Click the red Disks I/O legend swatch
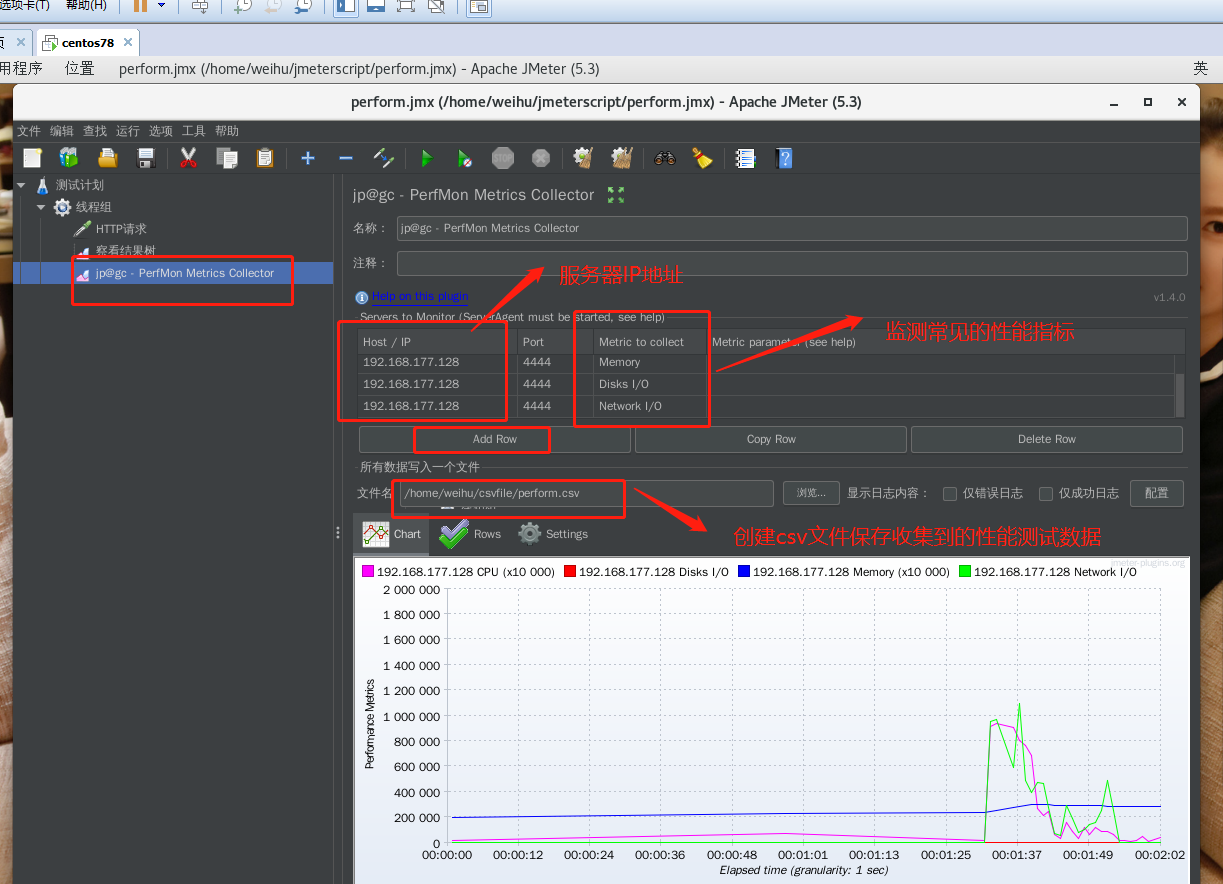Image resolution: width=1223 pixels, height=884 pixels. point(570,572)
